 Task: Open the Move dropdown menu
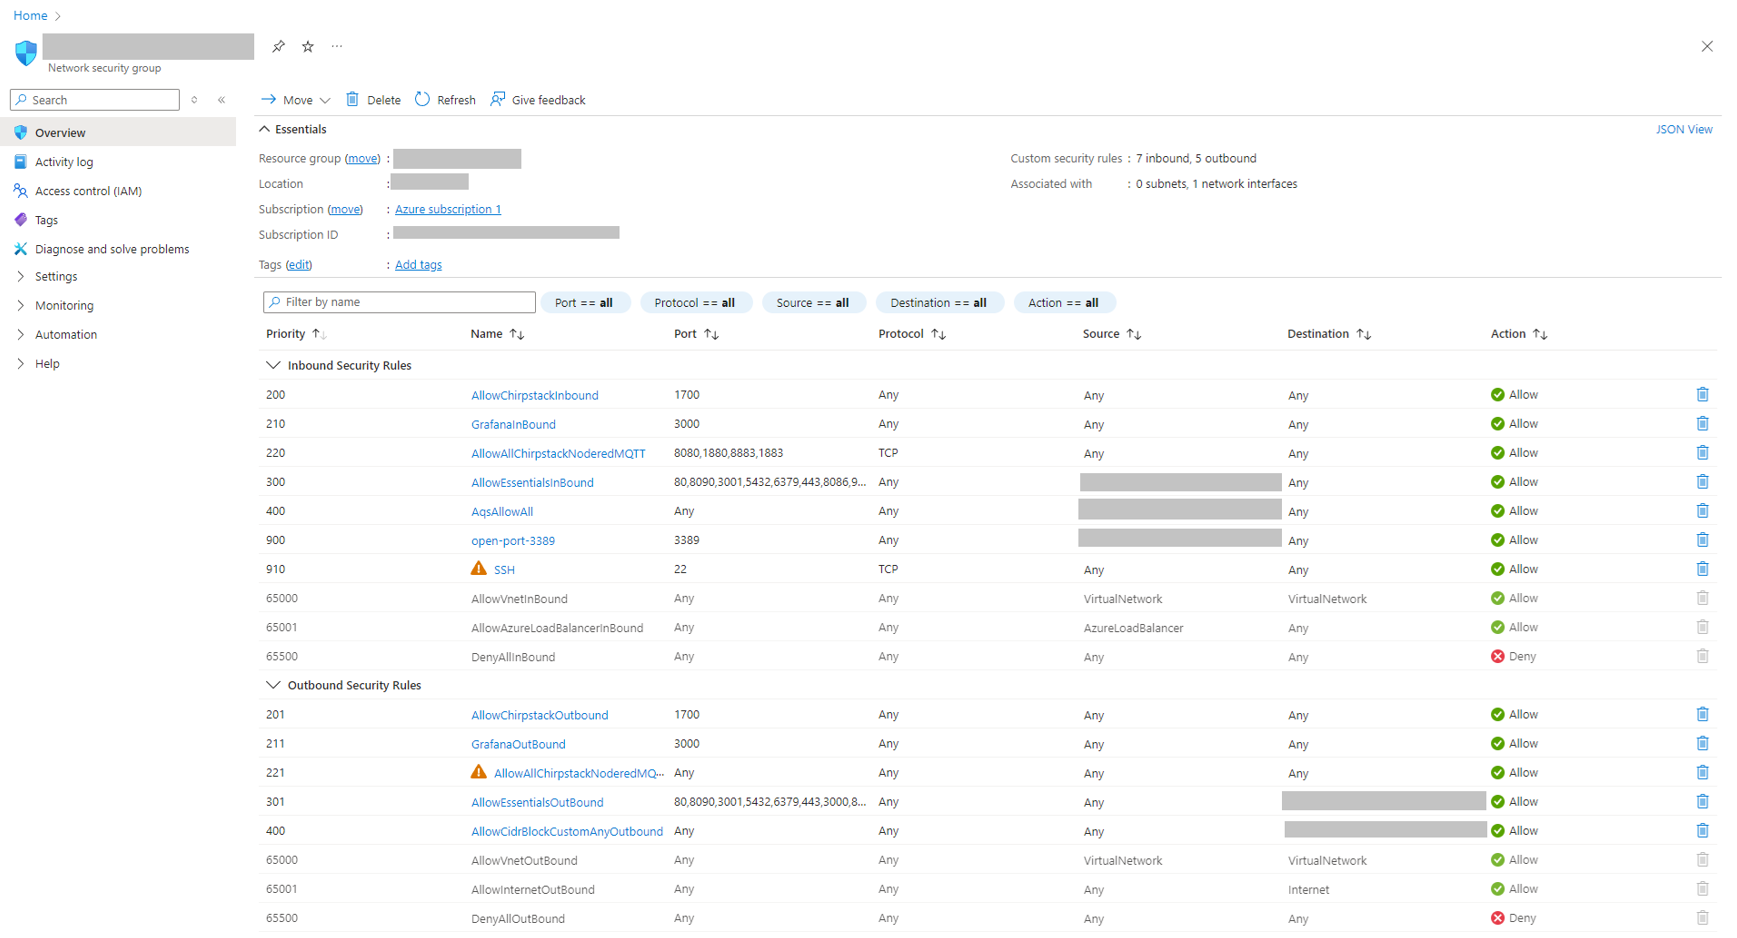pos(296,100)
